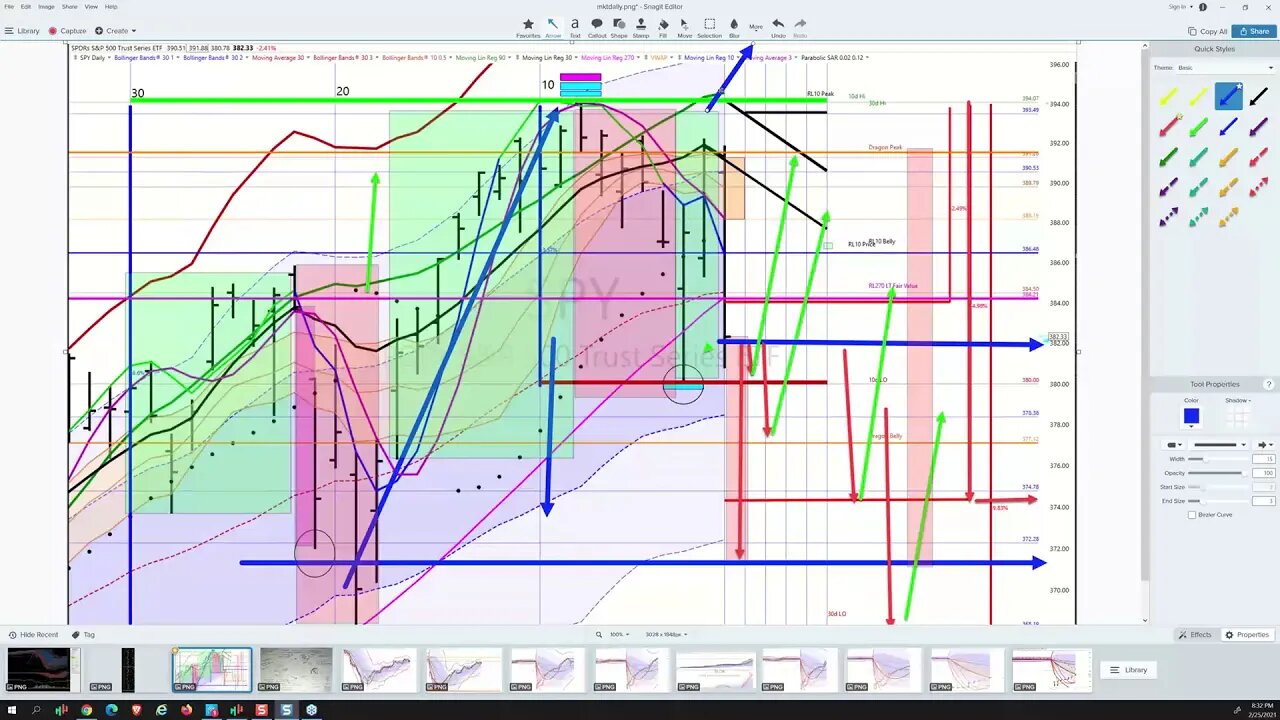
Task: Open the Windows Start menu
Action: 10,710
